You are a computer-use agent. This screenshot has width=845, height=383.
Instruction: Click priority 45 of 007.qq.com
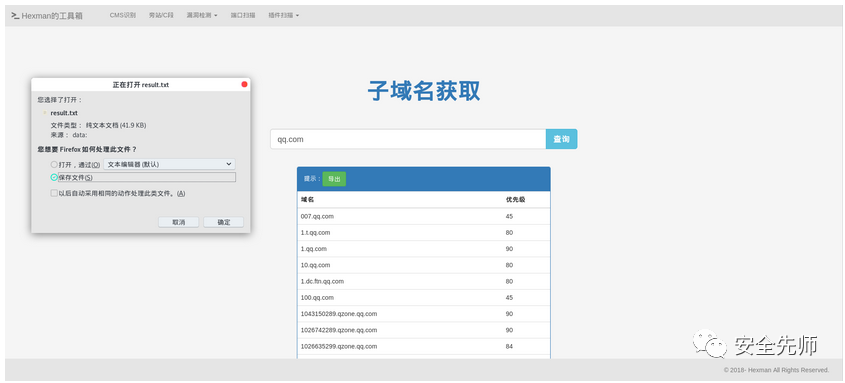click(x=509, y=216)
